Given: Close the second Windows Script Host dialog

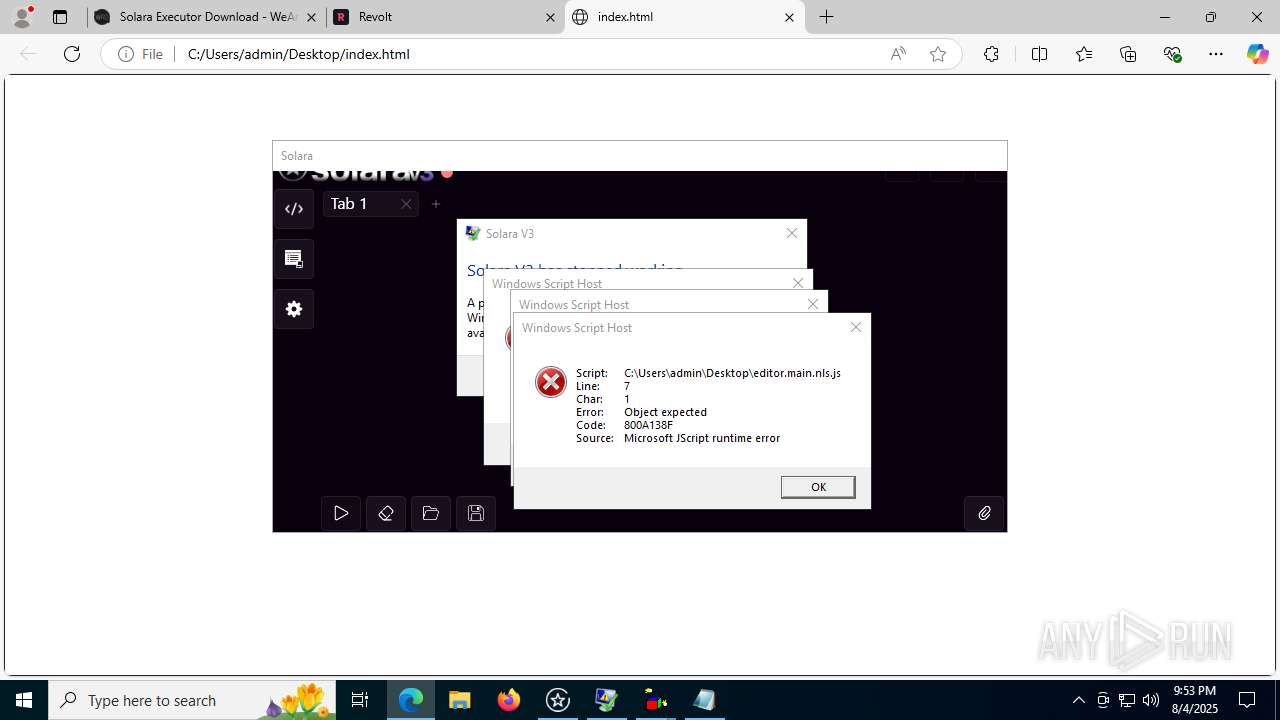Looking at the screenshot, I should (813, 304).
